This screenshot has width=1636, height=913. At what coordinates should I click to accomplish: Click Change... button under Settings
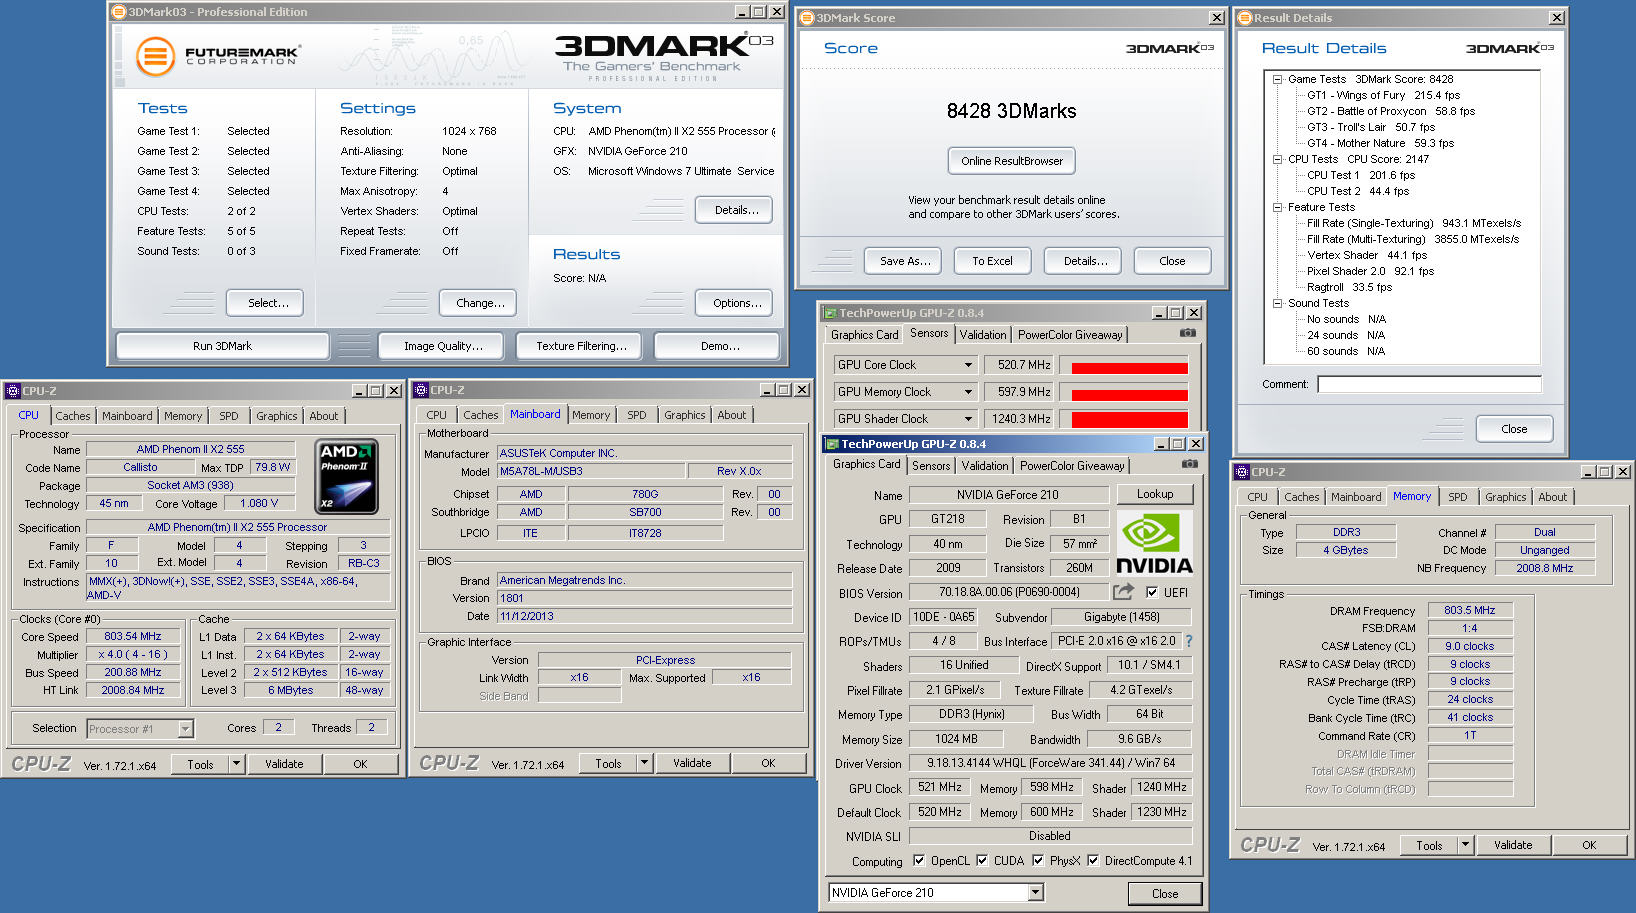(480, 303)
